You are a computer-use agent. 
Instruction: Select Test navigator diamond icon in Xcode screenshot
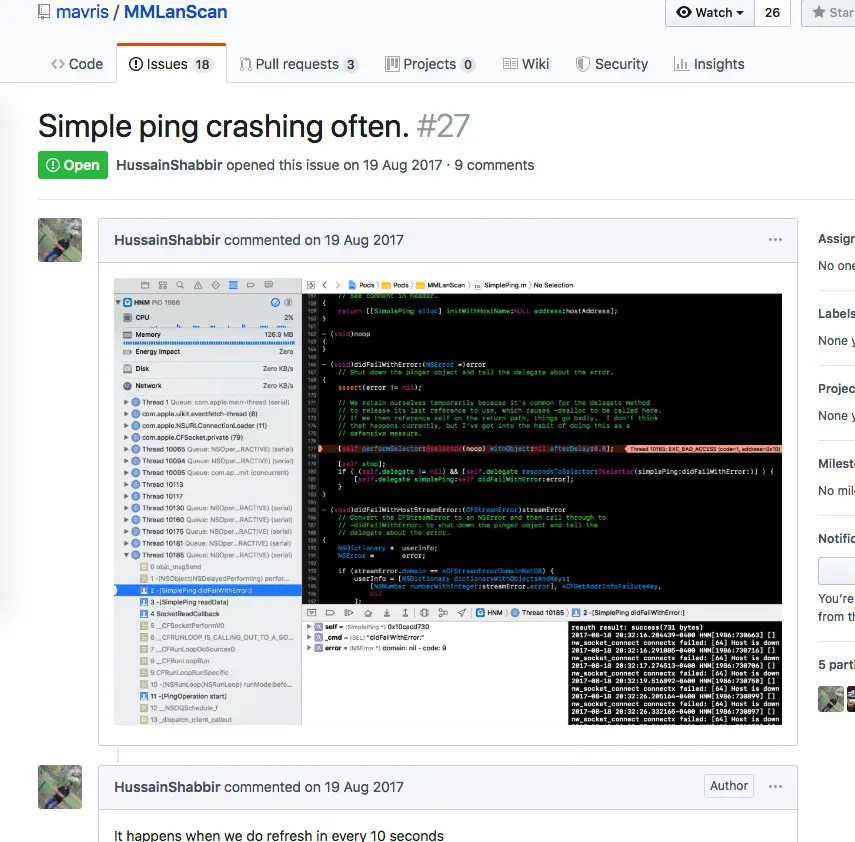[215, 285]
